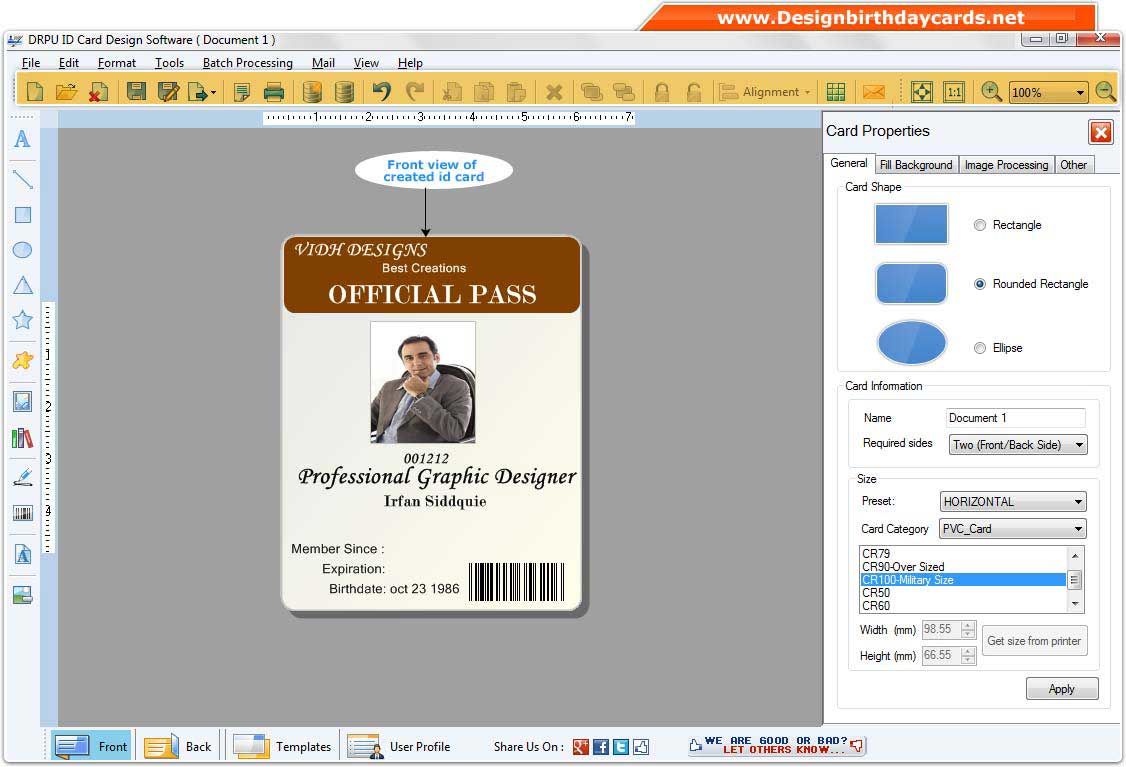
Task: Open the Batch Processing menu
Action: point(247,63)
